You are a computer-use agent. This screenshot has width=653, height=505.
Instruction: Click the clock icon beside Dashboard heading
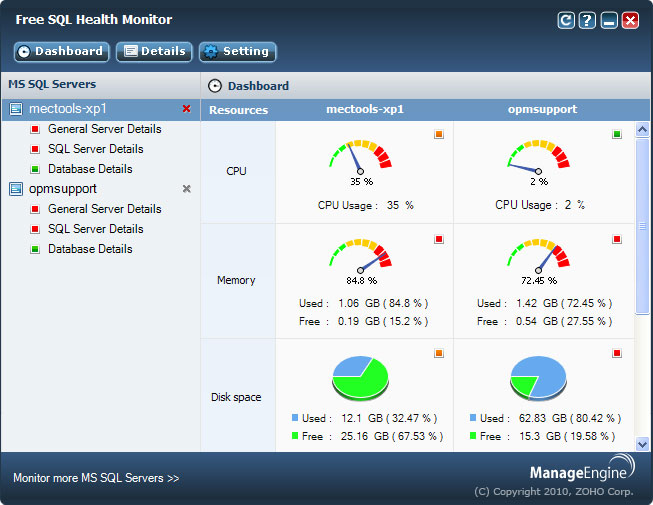pos(215,86)
